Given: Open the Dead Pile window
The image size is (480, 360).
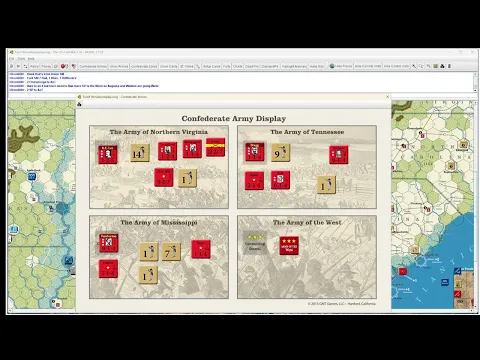Looking at the screenshot, I should [252, 66].
